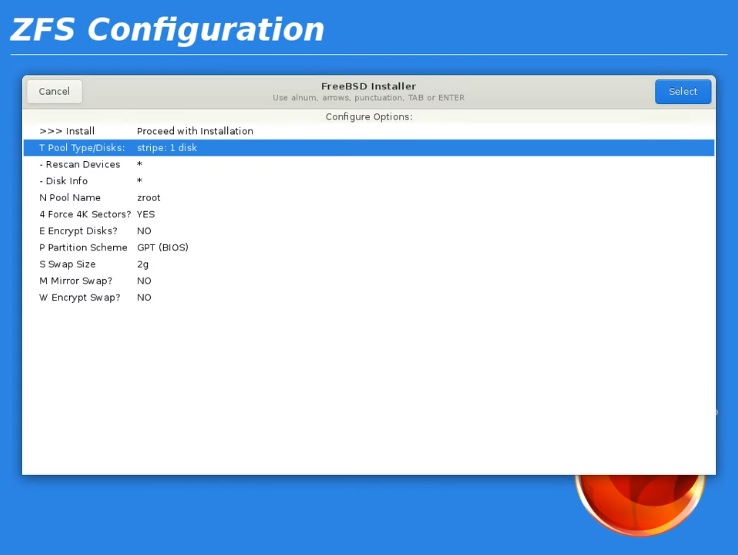
Task: Toggle the Encrypt Disks option
Action: (78, 231)
